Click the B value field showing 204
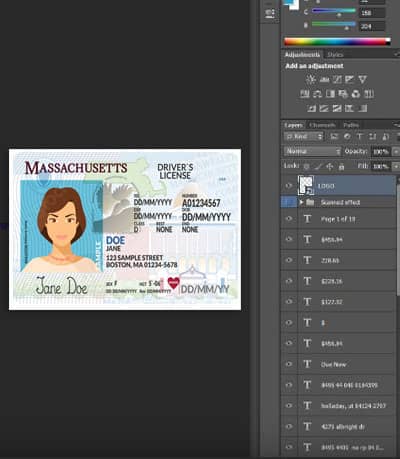This screenshot has width=400, height=459. [372, 26]
